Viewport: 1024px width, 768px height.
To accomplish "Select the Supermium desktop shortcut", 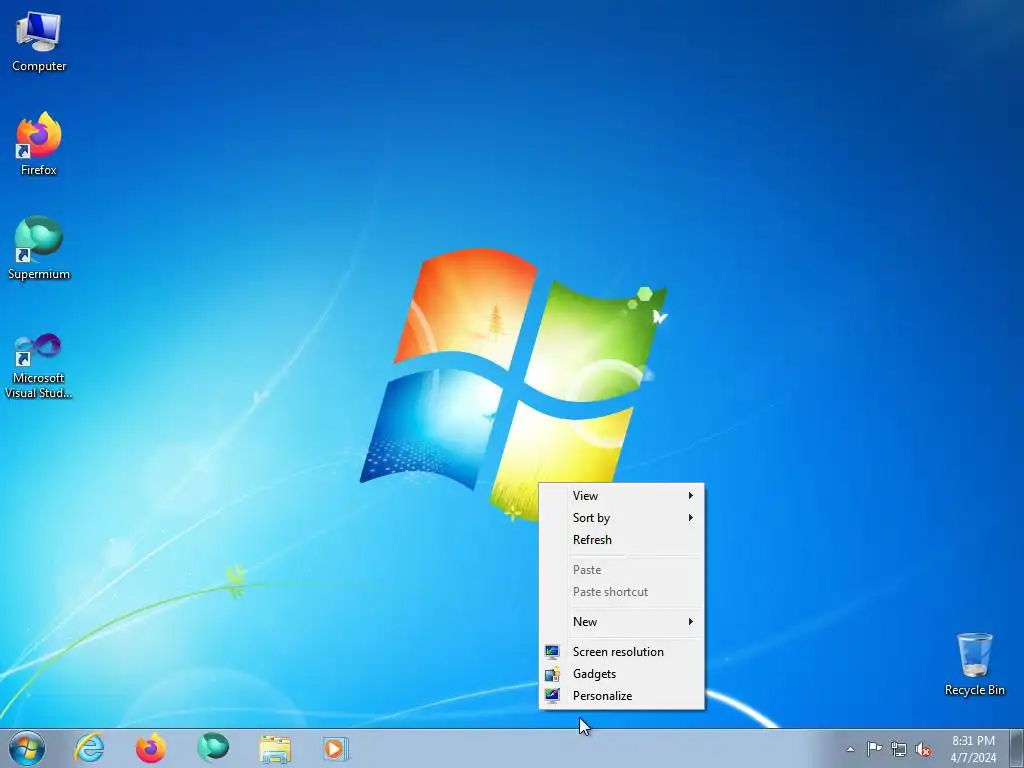I will pyautogui.click(x=39, y=248).
